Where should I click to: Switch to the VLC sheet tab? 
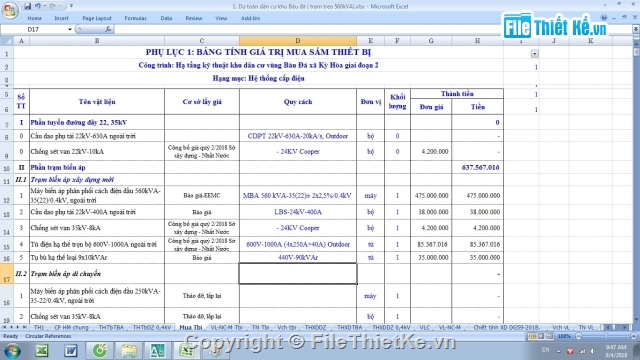pyautogui.click(x=425, y=327)
